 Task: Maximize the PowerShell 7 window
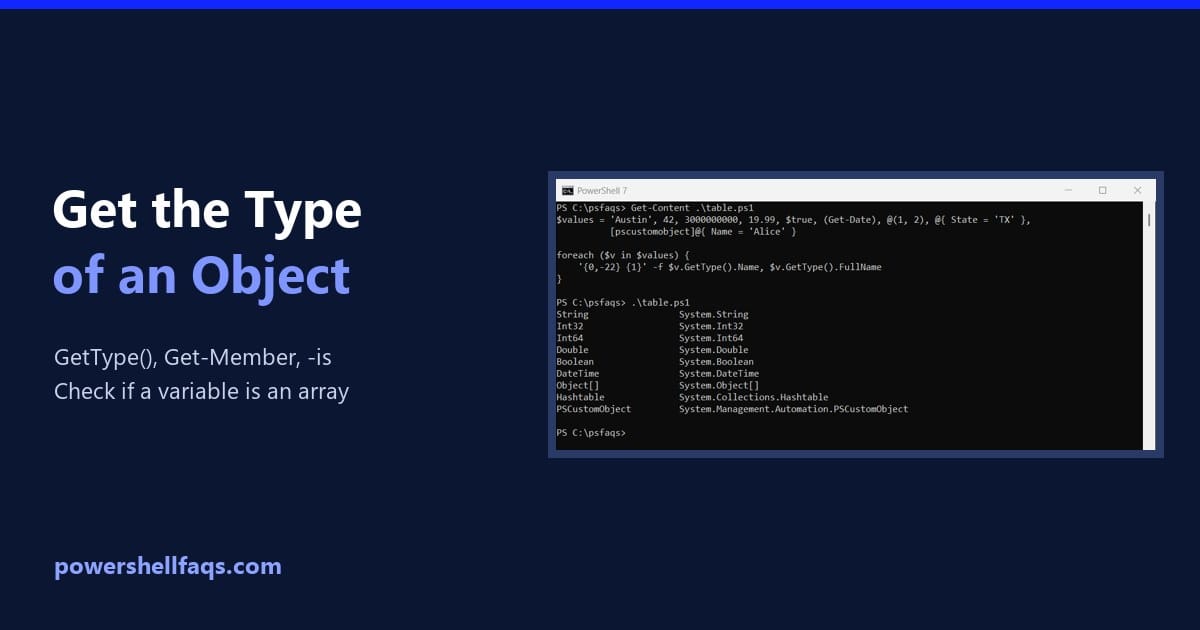click(x=1102, y=190)
